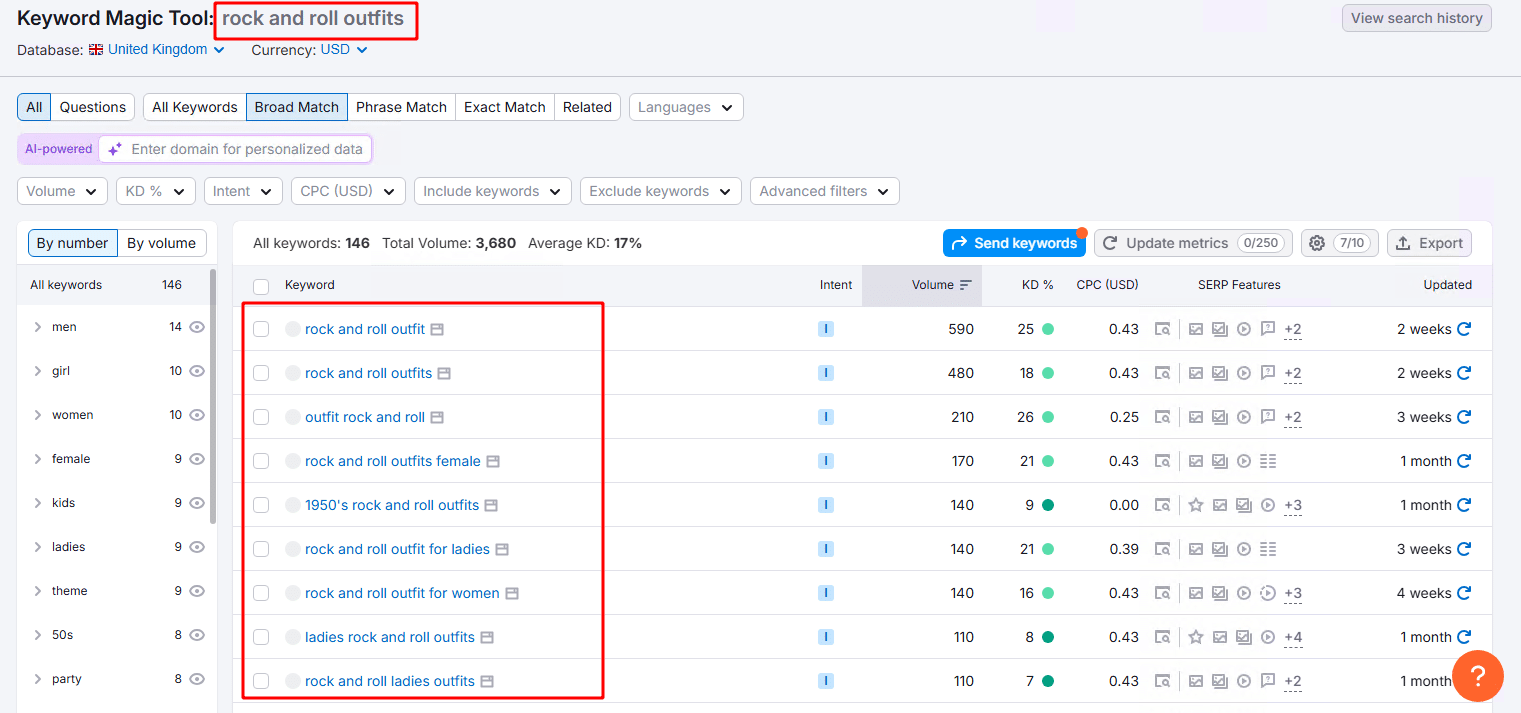Tick checkbox for outfit rock and roll
The height and width of the screenshot is (713, 1521).
coord(261,417)
